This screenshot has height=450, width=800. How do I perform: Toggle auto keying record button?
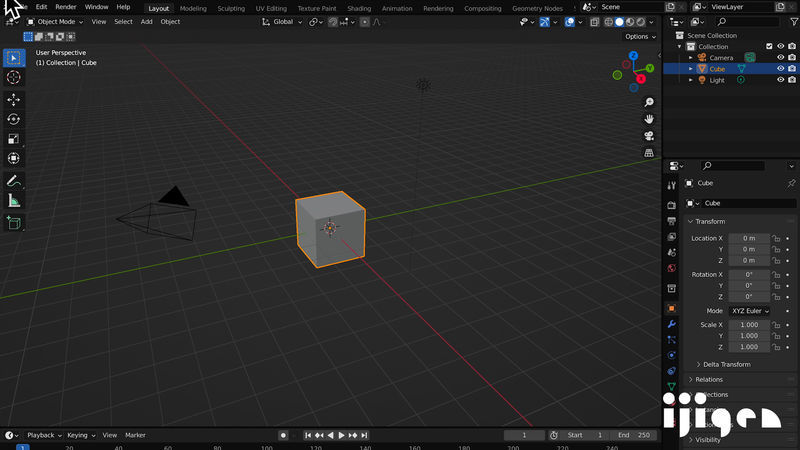click(283, 435)
